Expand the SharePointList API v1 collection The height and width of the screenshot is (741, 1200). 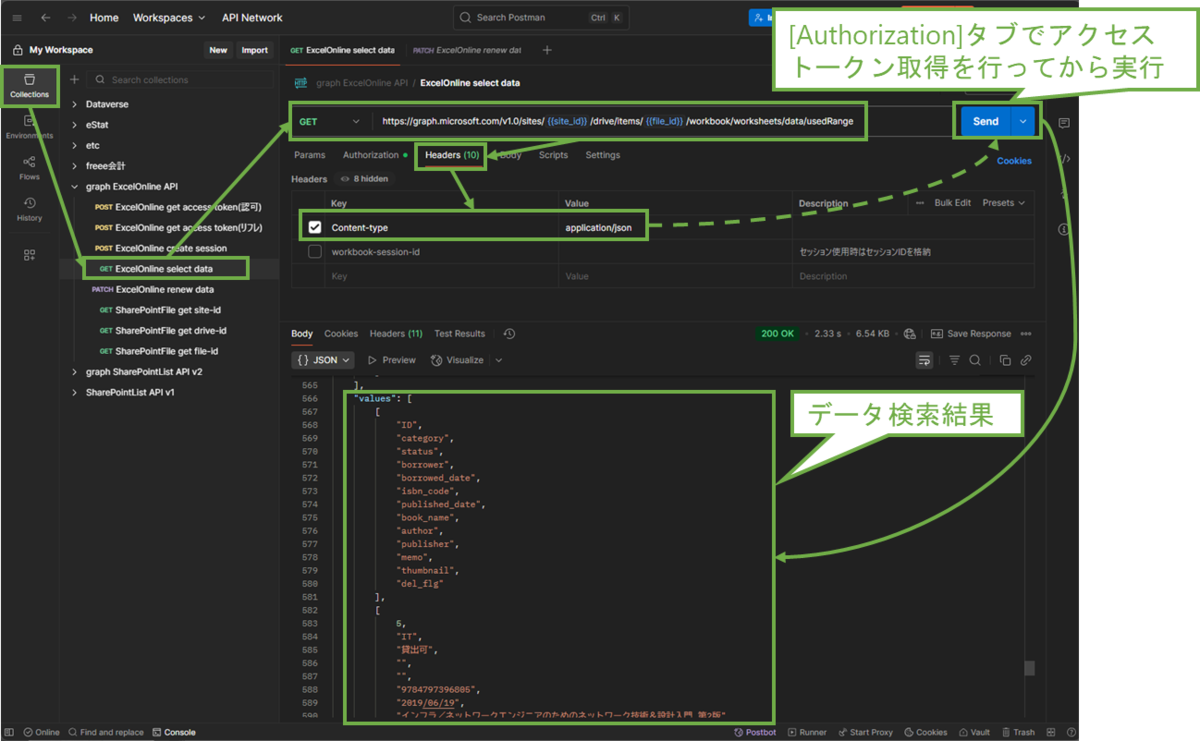(75, 392)
